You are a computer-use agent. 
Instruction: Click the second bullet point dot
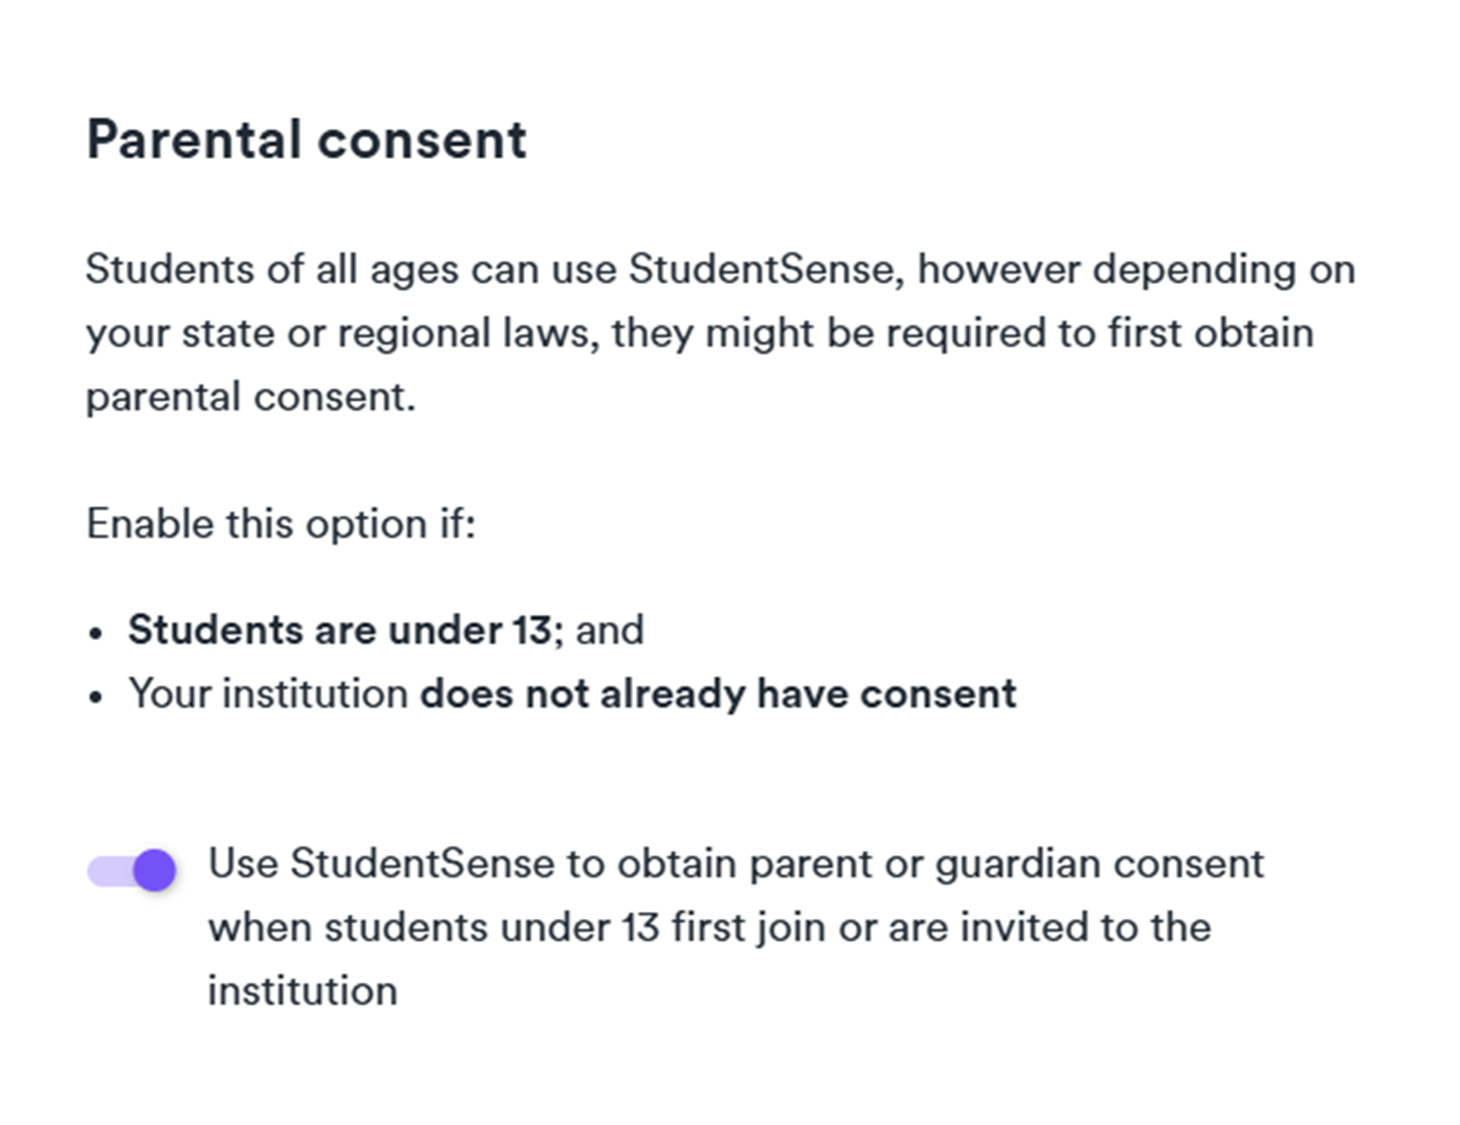pos(96,697)
